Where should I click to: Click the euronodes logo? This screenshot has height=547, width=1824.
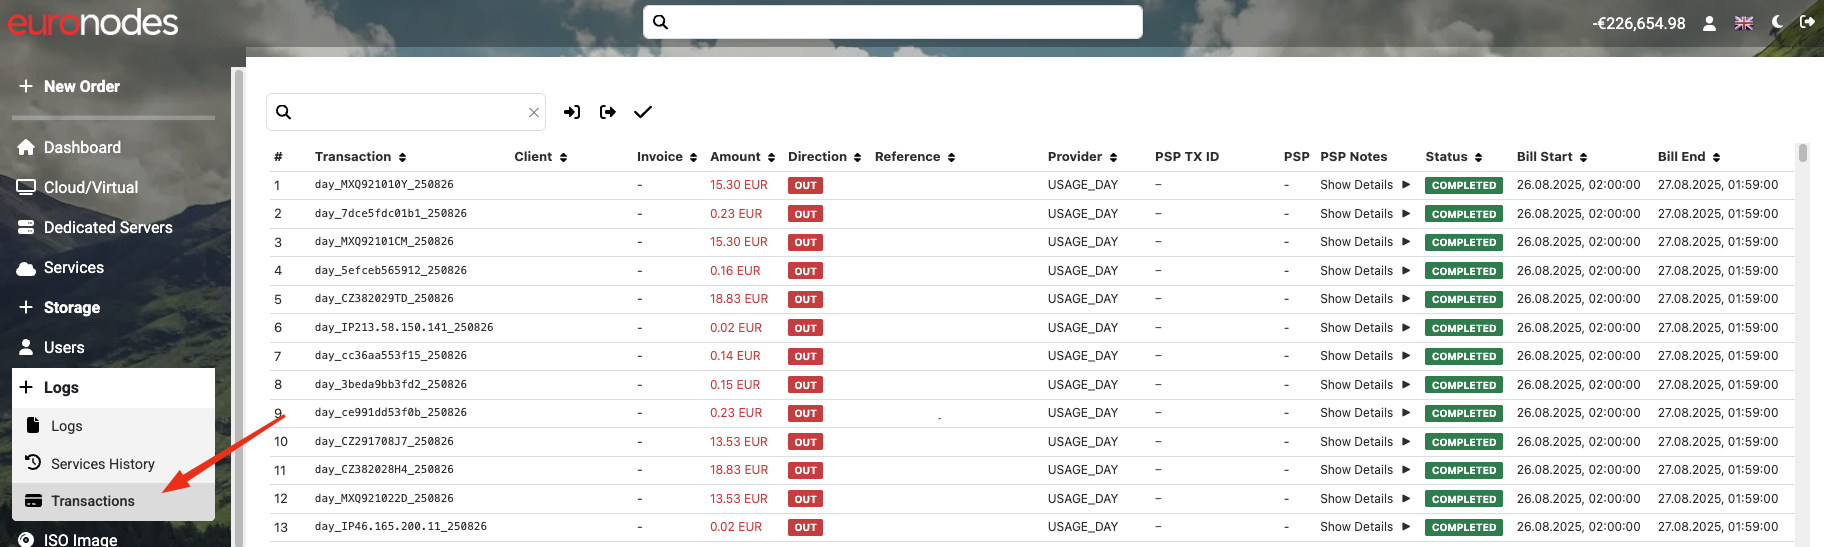coord(93,22)
